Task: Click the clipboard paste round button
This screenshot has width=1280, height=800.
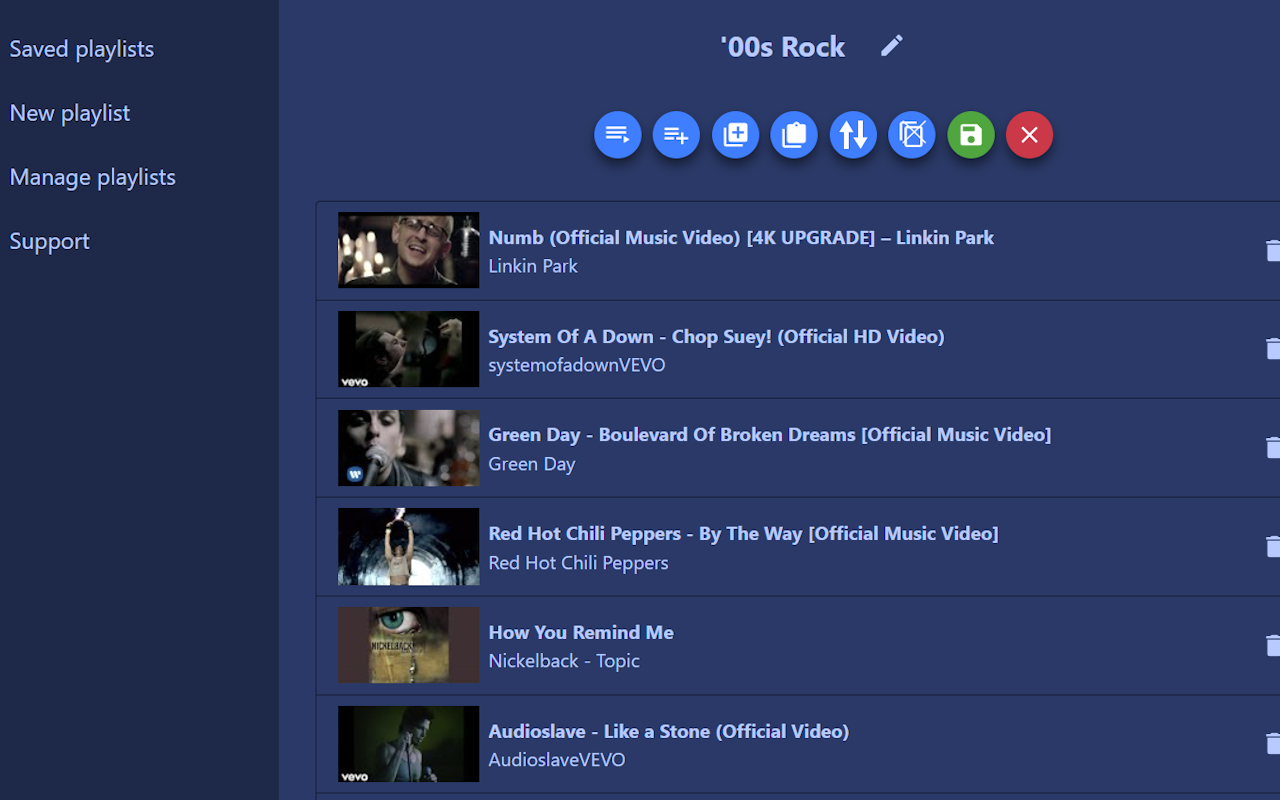Action: 794,135
